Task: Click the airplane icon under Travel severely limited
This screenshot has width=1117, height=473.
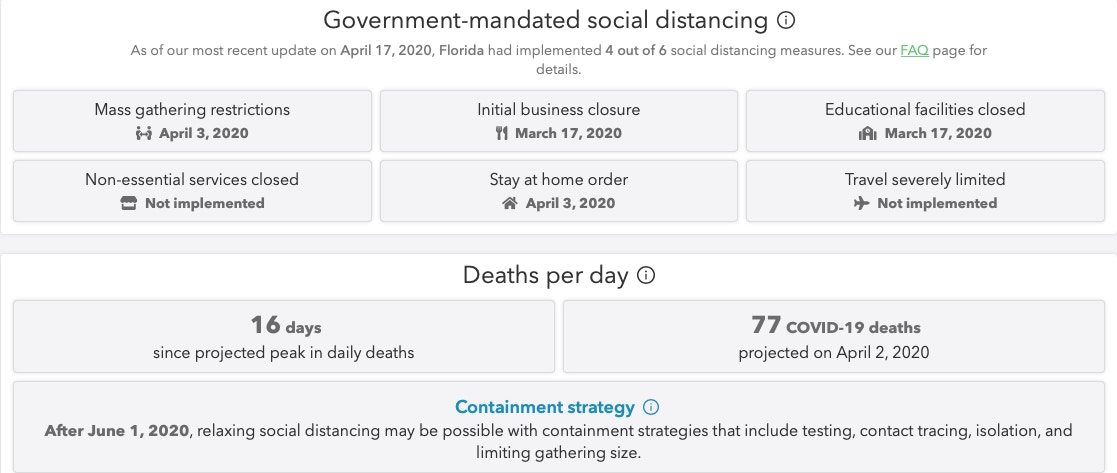Action: pyautogui.click(x=861, y=203)
